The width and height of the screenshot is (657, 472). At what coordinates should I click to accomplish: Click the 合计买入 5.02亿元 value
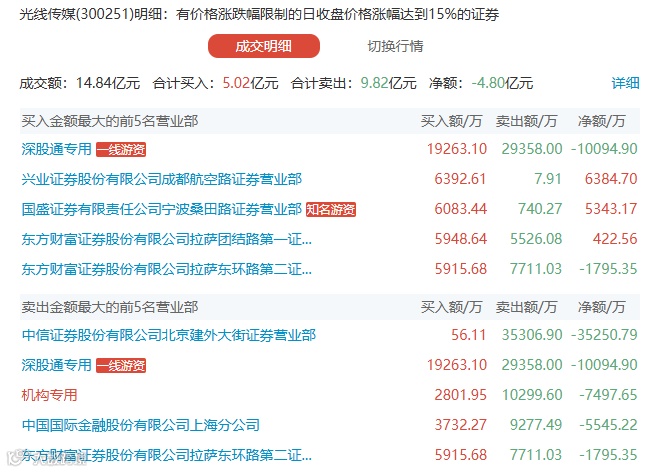point(250,83)
